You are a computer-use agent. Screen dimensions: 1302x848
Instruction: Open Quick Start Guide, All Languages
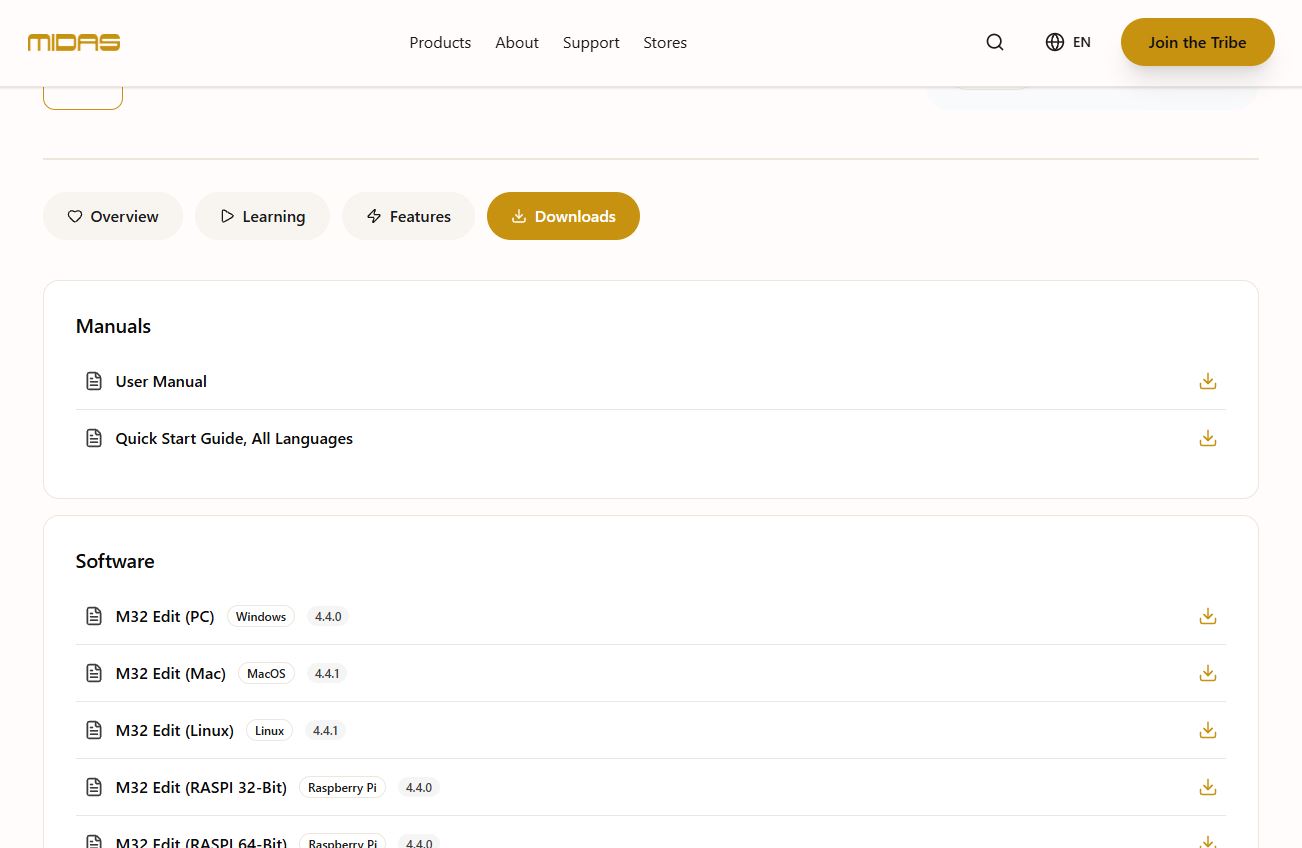tap(234, 438)
